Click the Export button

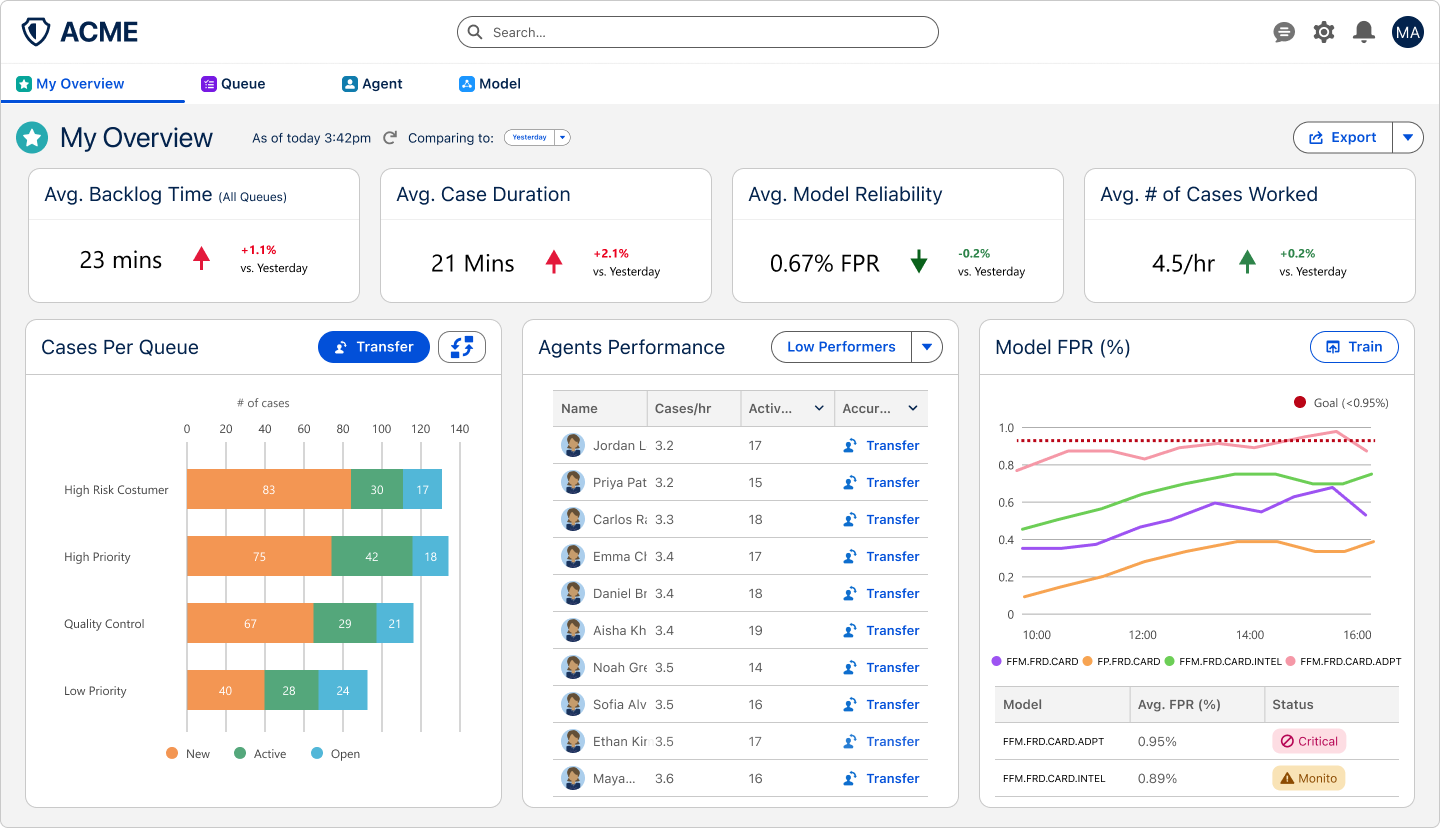1344,138
